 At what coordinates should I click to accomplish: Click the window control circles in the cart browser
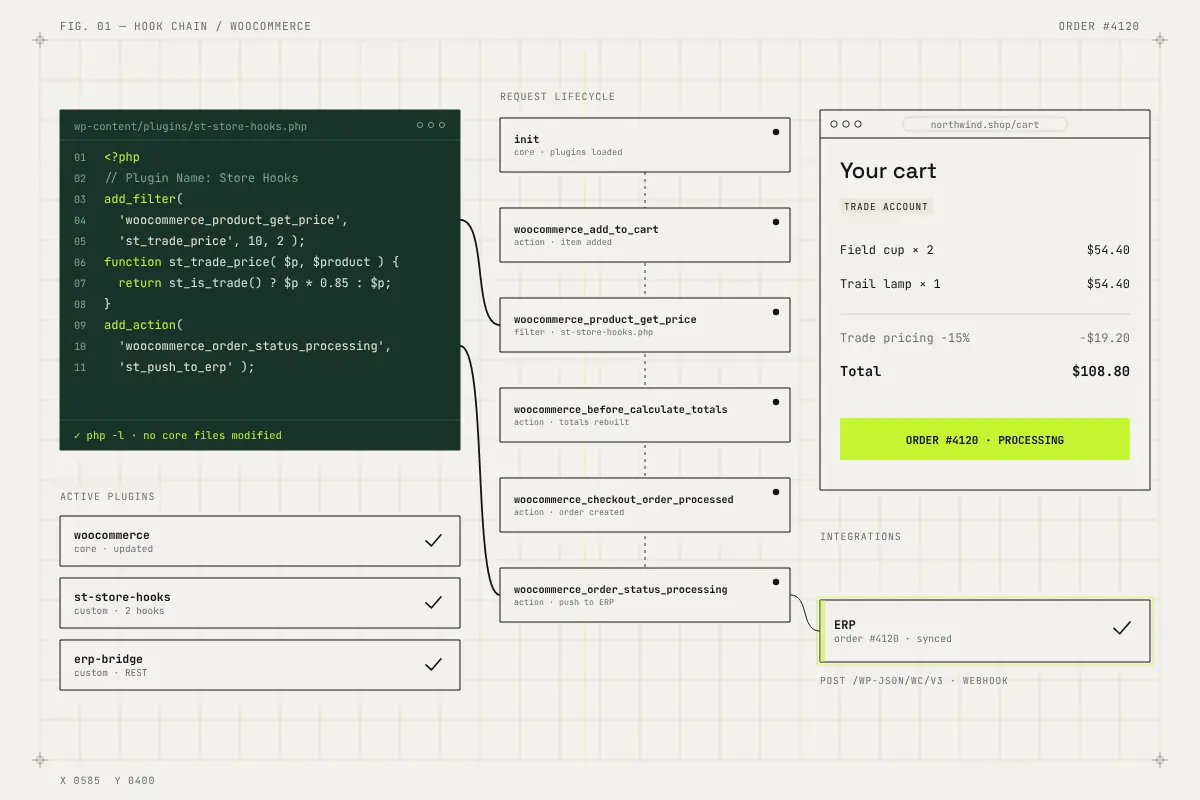tap(846, 124)
